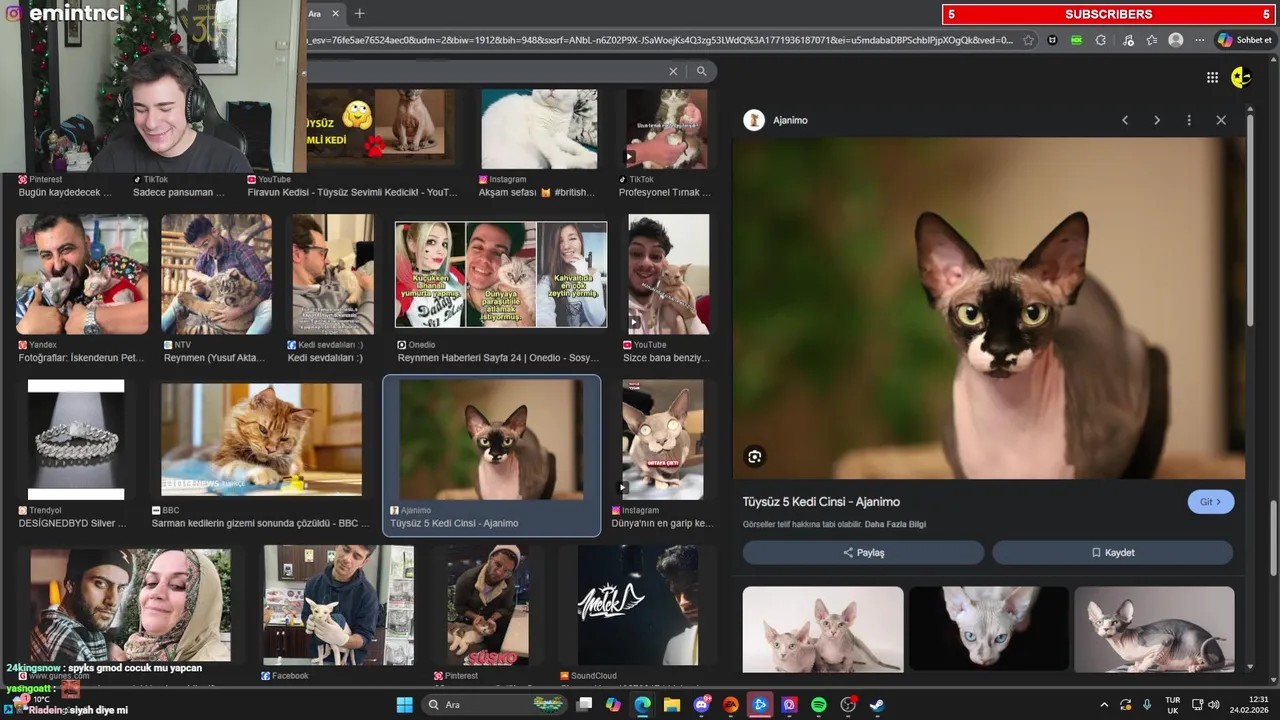The image size is (1280, 720).
Task: Click the taskbar Ara search box
Action: point(495,705)
